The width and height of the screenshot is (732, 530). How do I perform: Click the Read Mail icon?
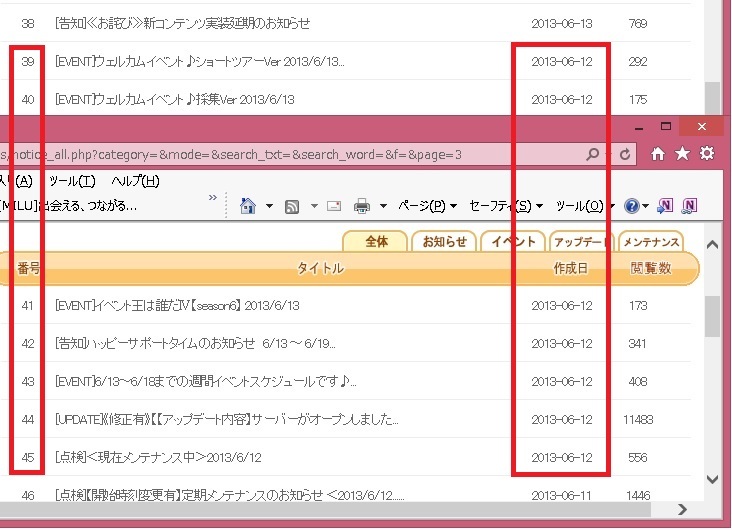333,206
